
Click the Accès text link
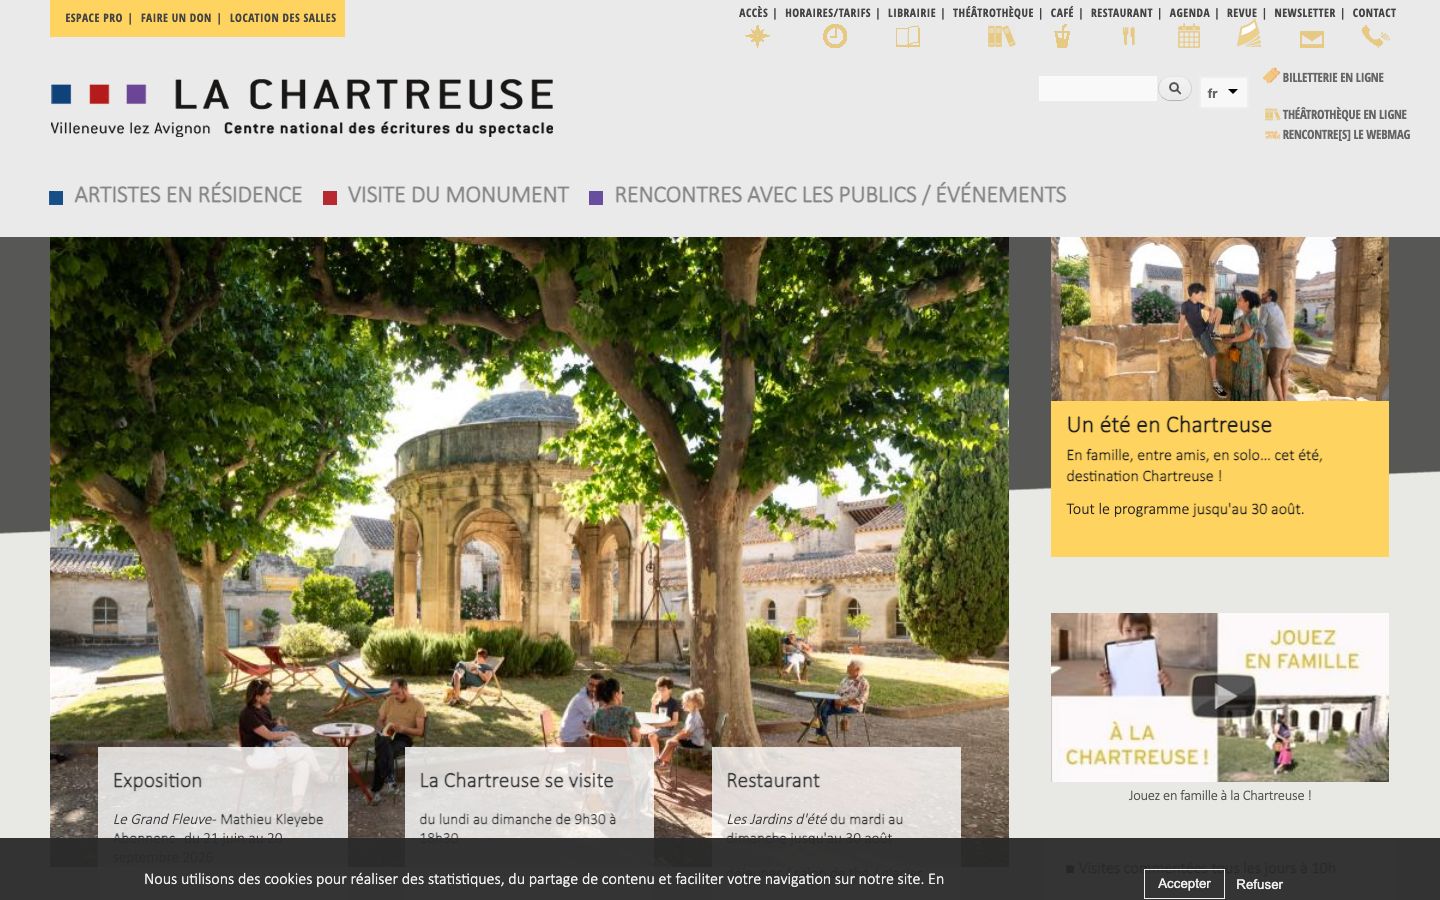point(753,13)
